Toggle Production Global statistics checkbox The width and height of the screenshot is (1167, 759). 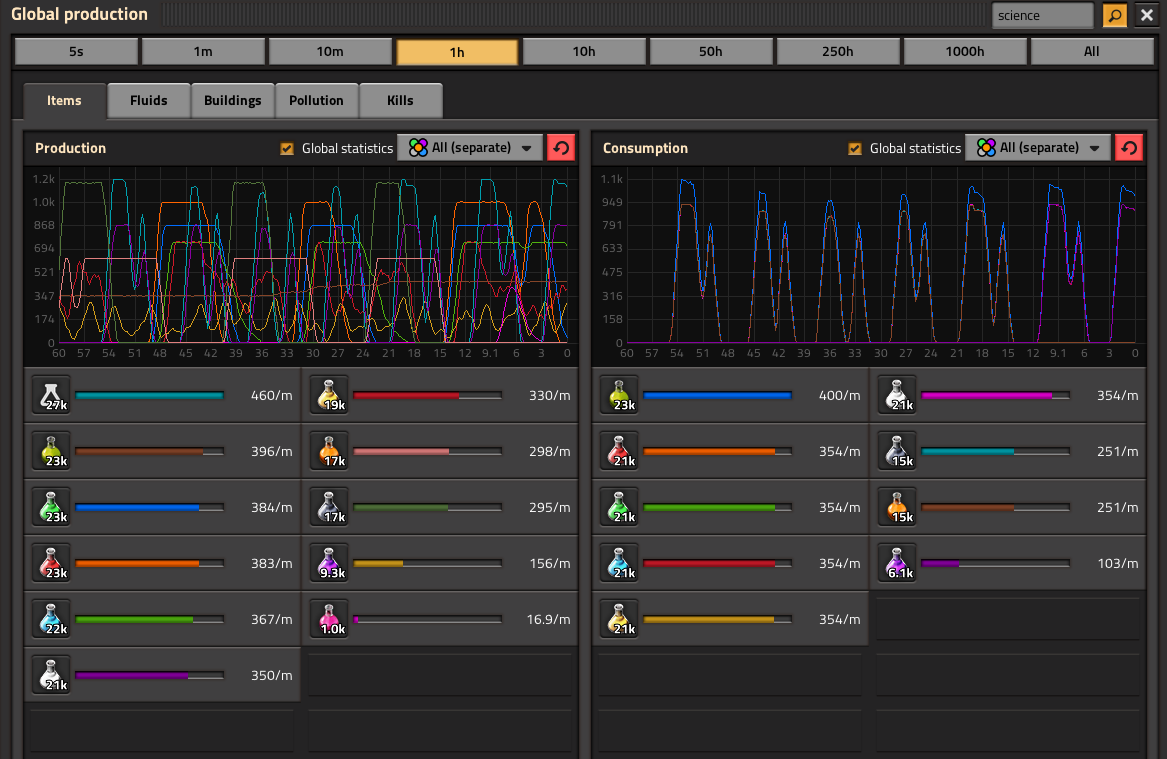click(287, 148)
